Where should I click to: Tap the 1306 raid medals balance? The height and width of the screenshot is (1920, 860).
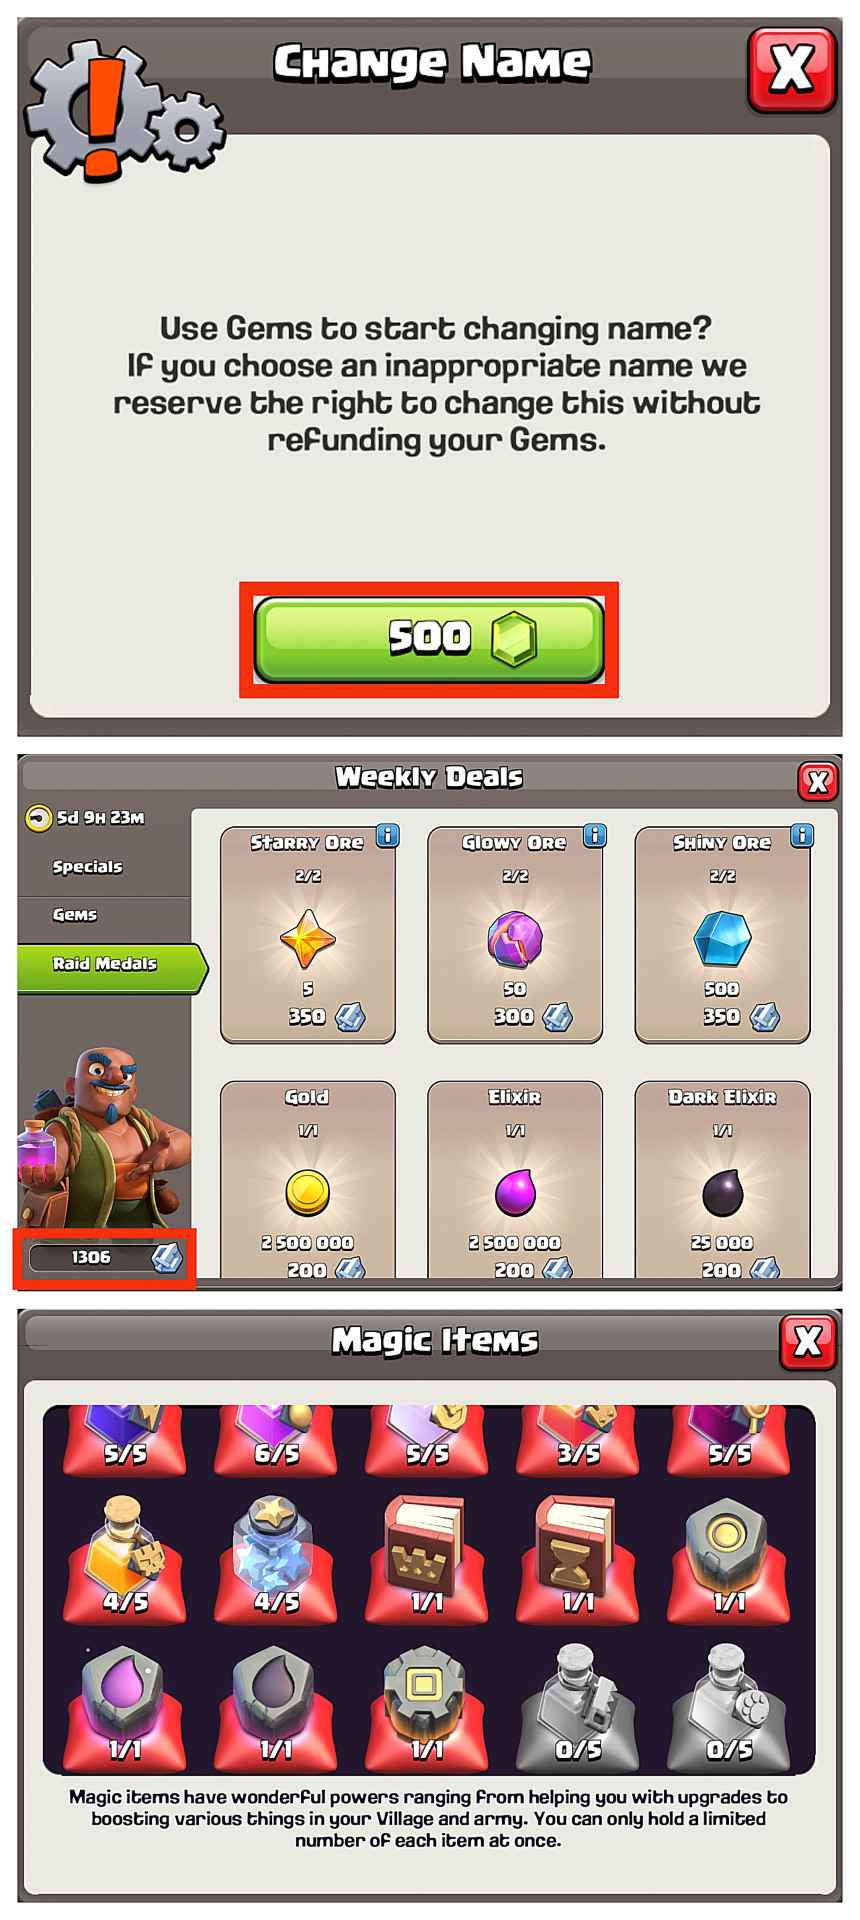(104, 1258)
